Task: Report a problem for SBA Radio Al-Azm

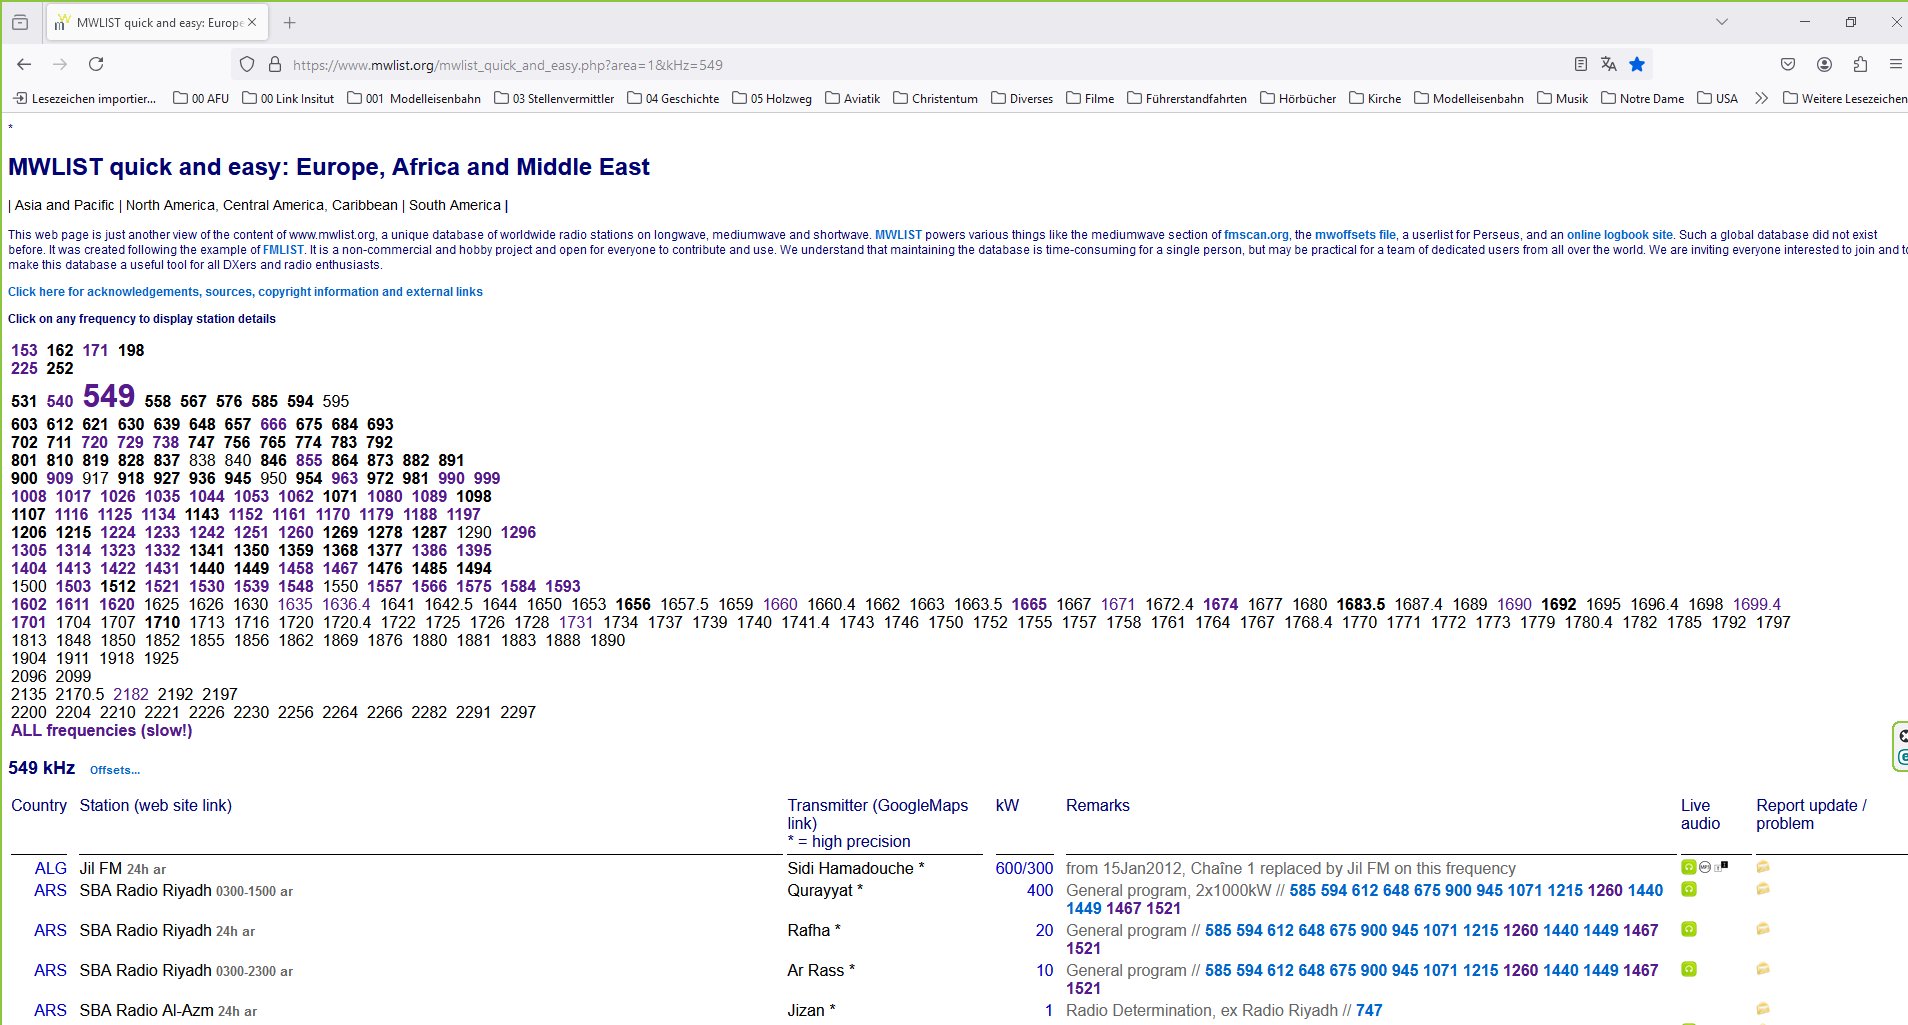Action: [1763, 1009]
